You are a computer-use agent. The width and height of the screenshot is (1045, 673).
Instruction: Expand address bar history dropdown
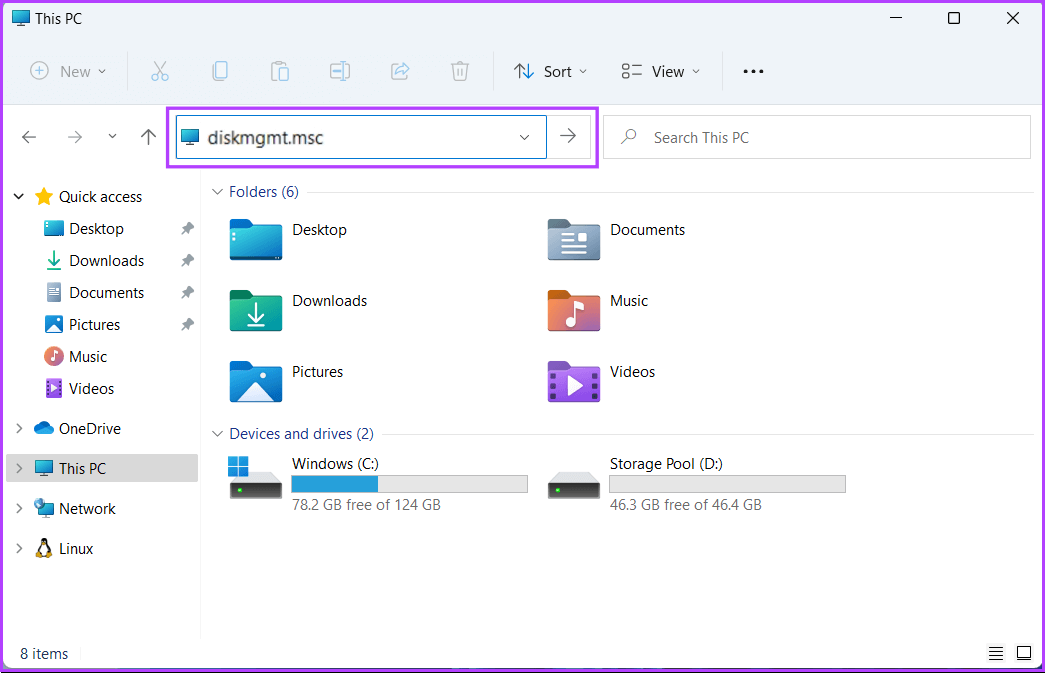pyautogui.click(x=524, y=137)
